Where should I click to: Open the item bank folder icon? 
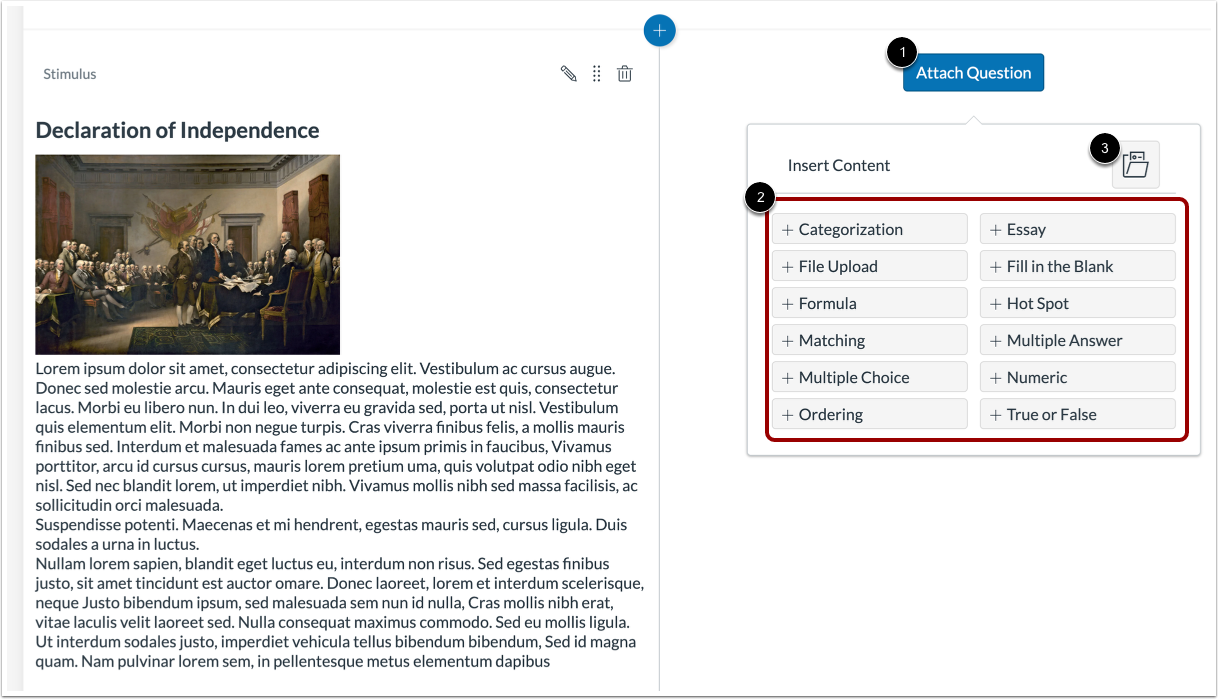point(1136,165)
